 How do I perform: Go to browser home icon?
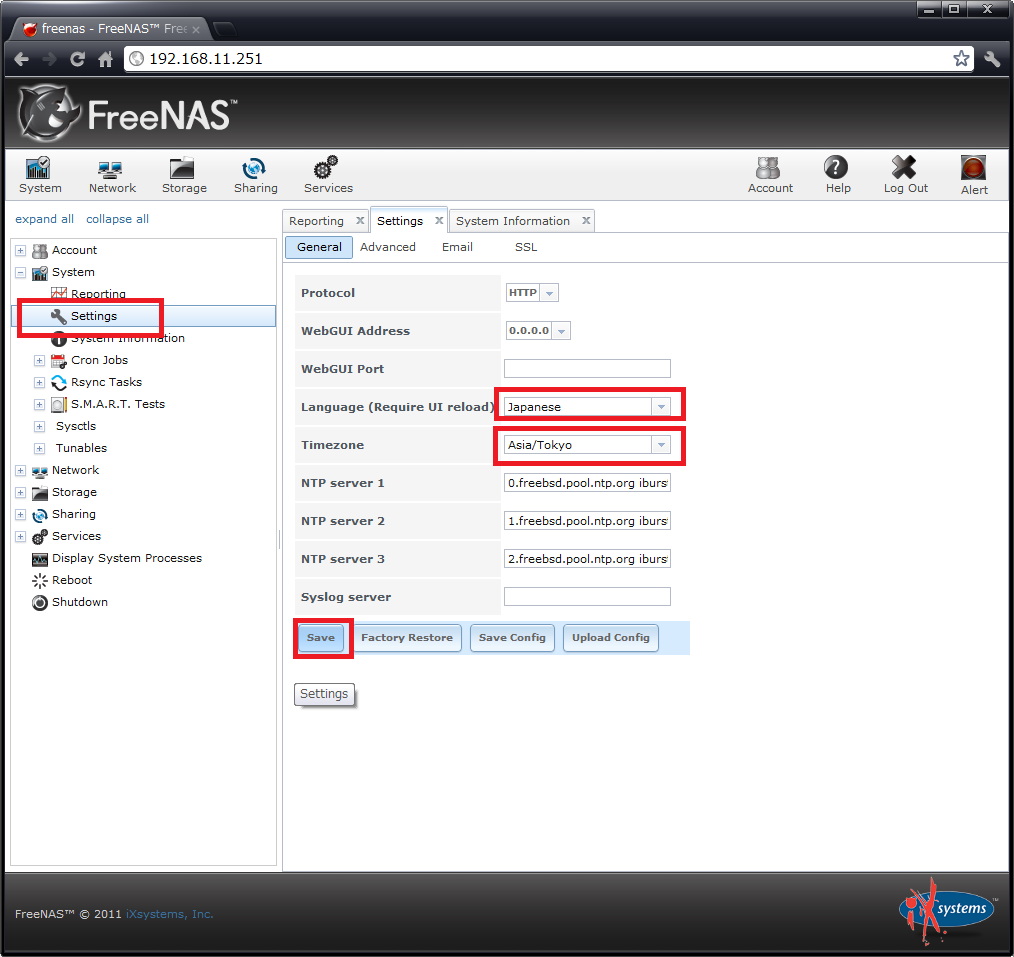[105, 59]
